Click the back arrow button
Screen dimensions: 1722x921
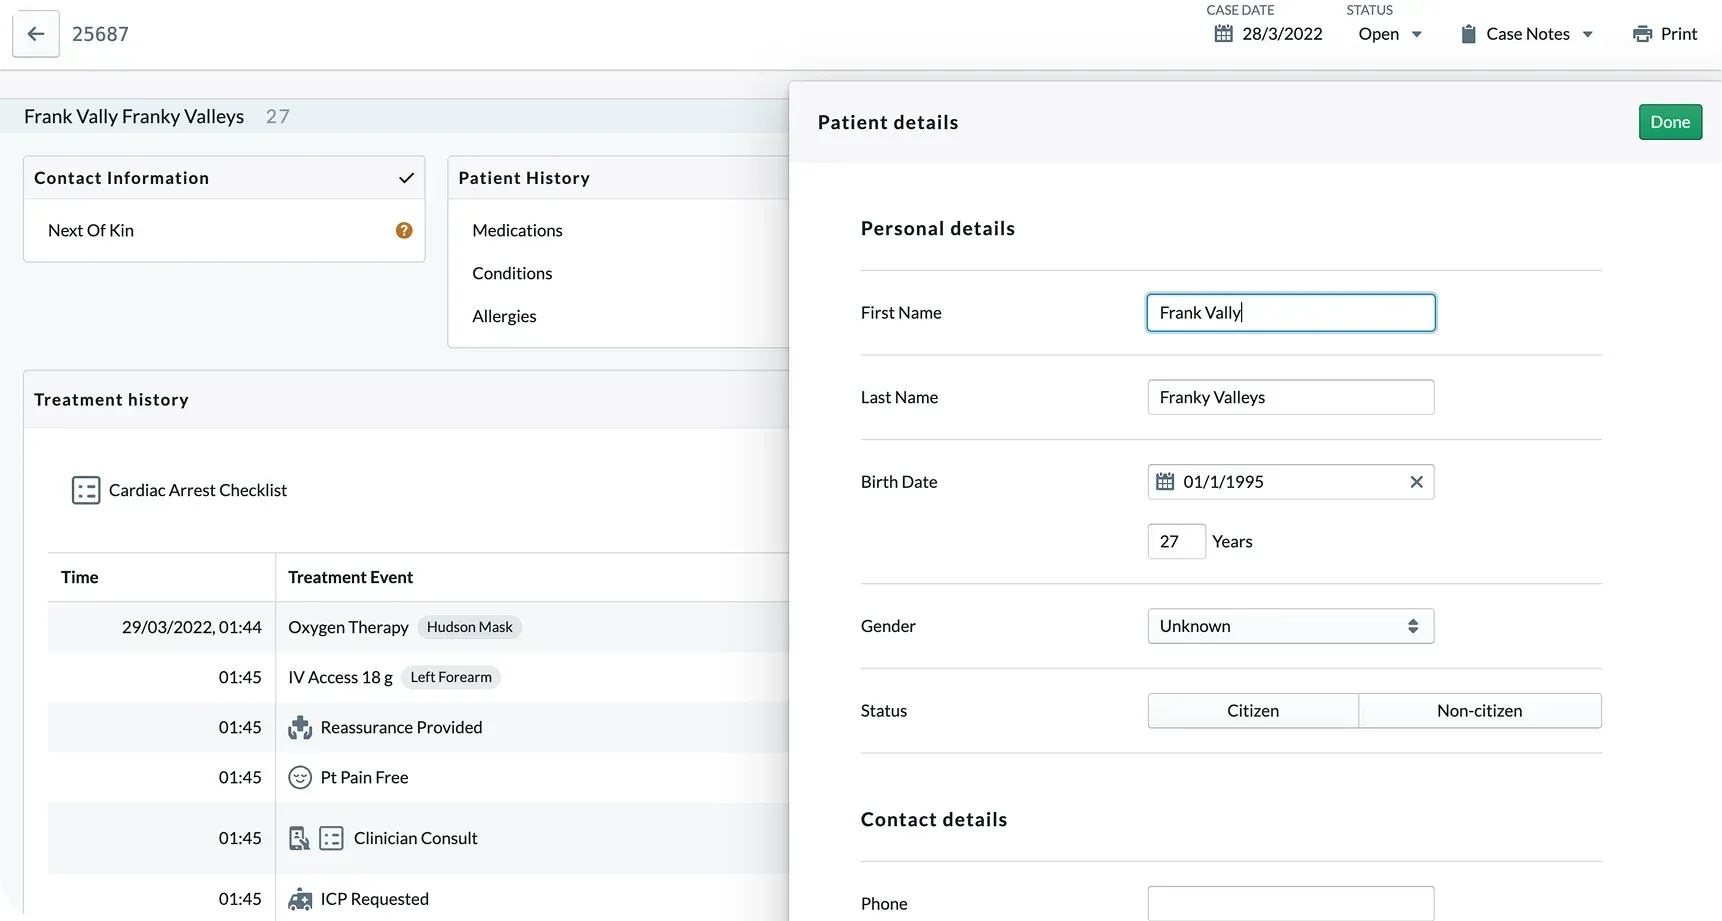pyautogui.click(x=36, y=34)
